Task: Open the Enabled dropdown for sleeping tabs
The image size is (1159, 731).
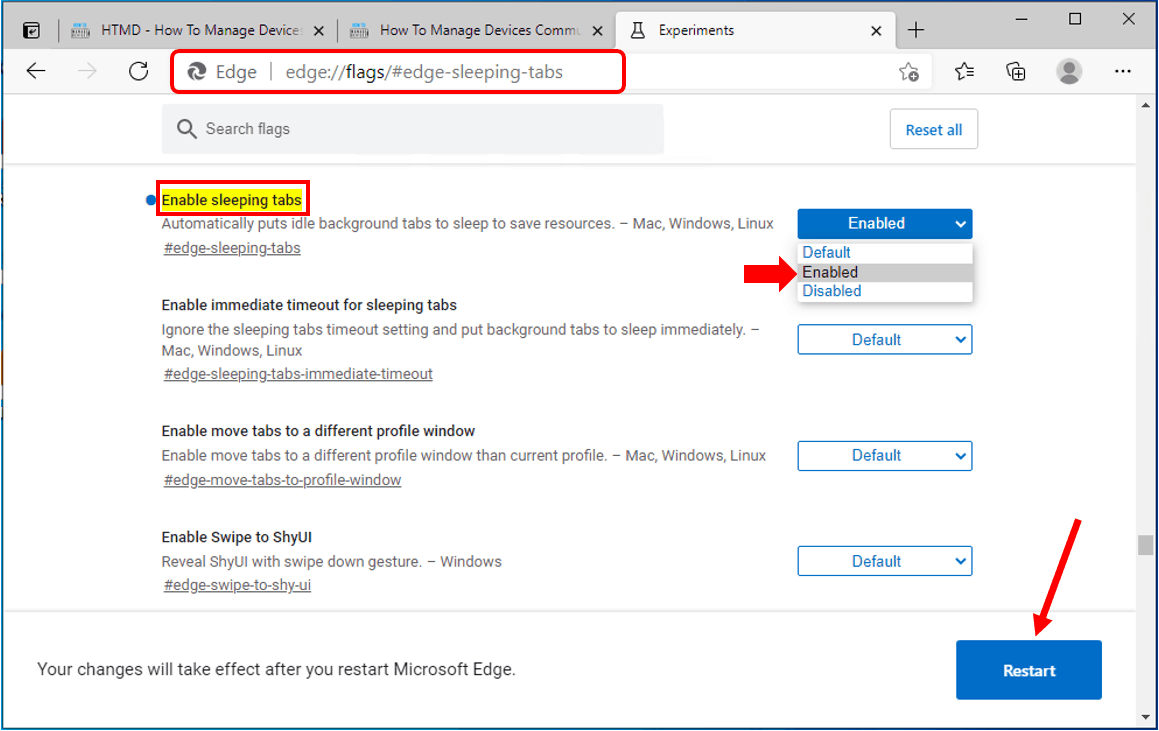Action: 884,223
